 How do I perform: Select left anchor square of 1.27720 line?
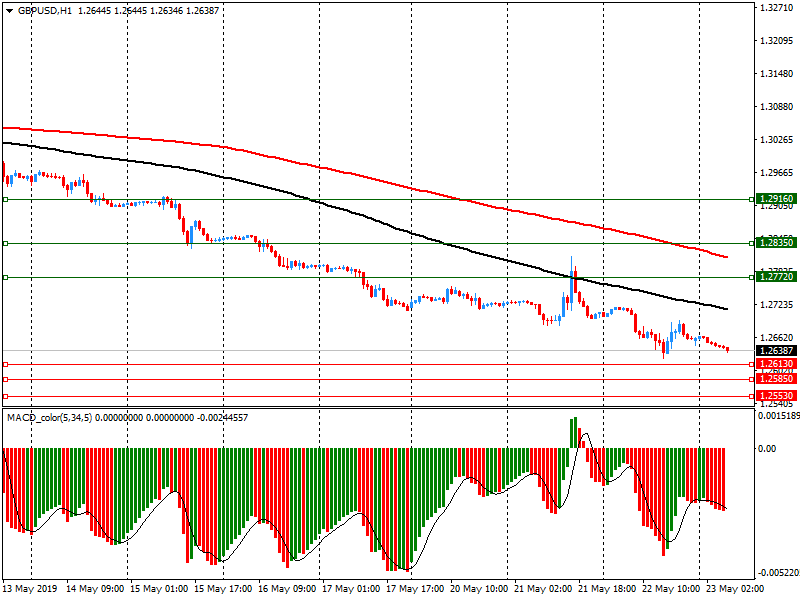(x=5, y=277)
